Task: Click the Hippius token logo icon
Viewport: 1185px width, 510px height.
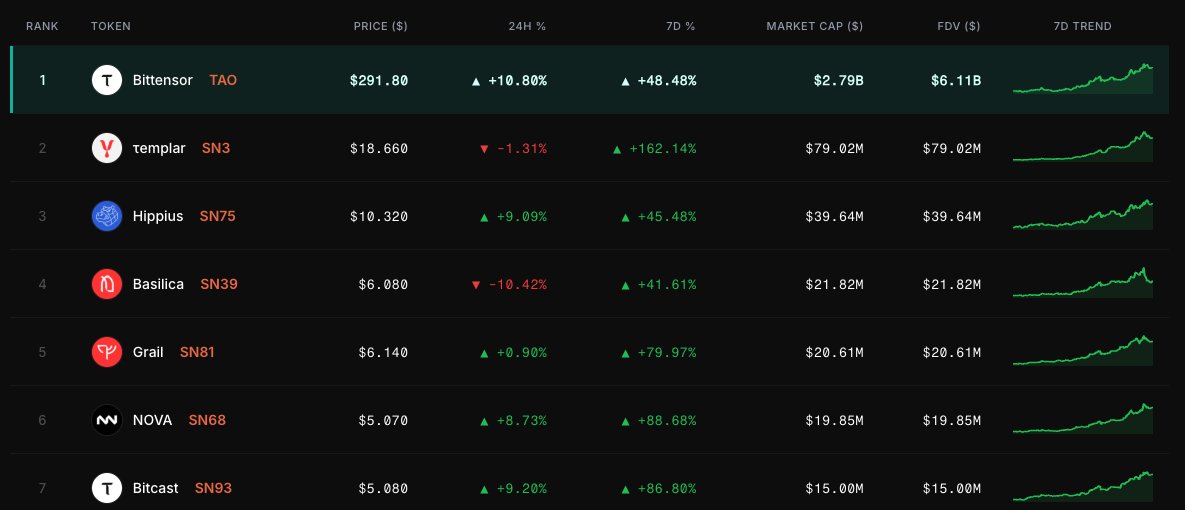Action: click(107, 216)
